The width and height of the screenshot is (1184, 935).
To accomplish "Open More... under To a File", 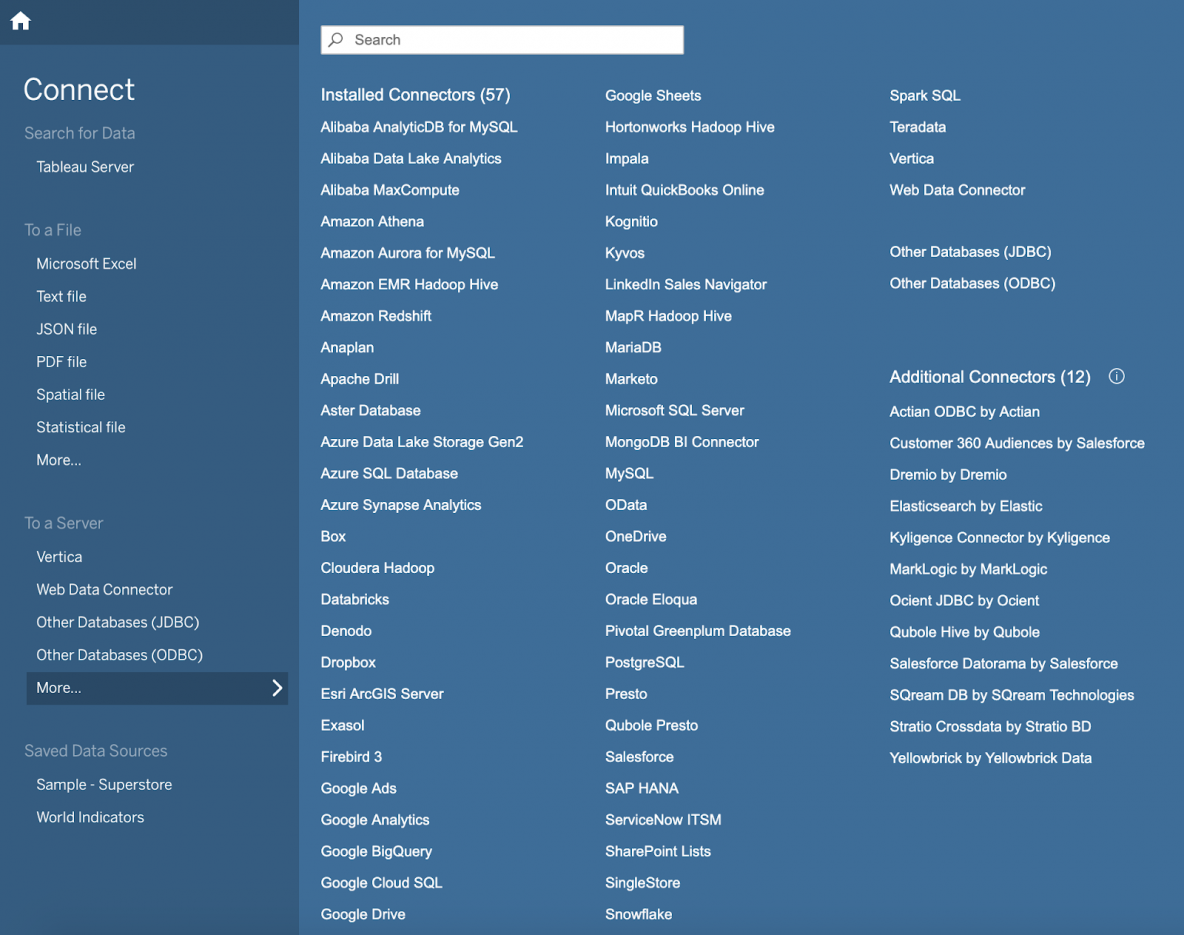I will pyautogui.click(x=59, y=460).
